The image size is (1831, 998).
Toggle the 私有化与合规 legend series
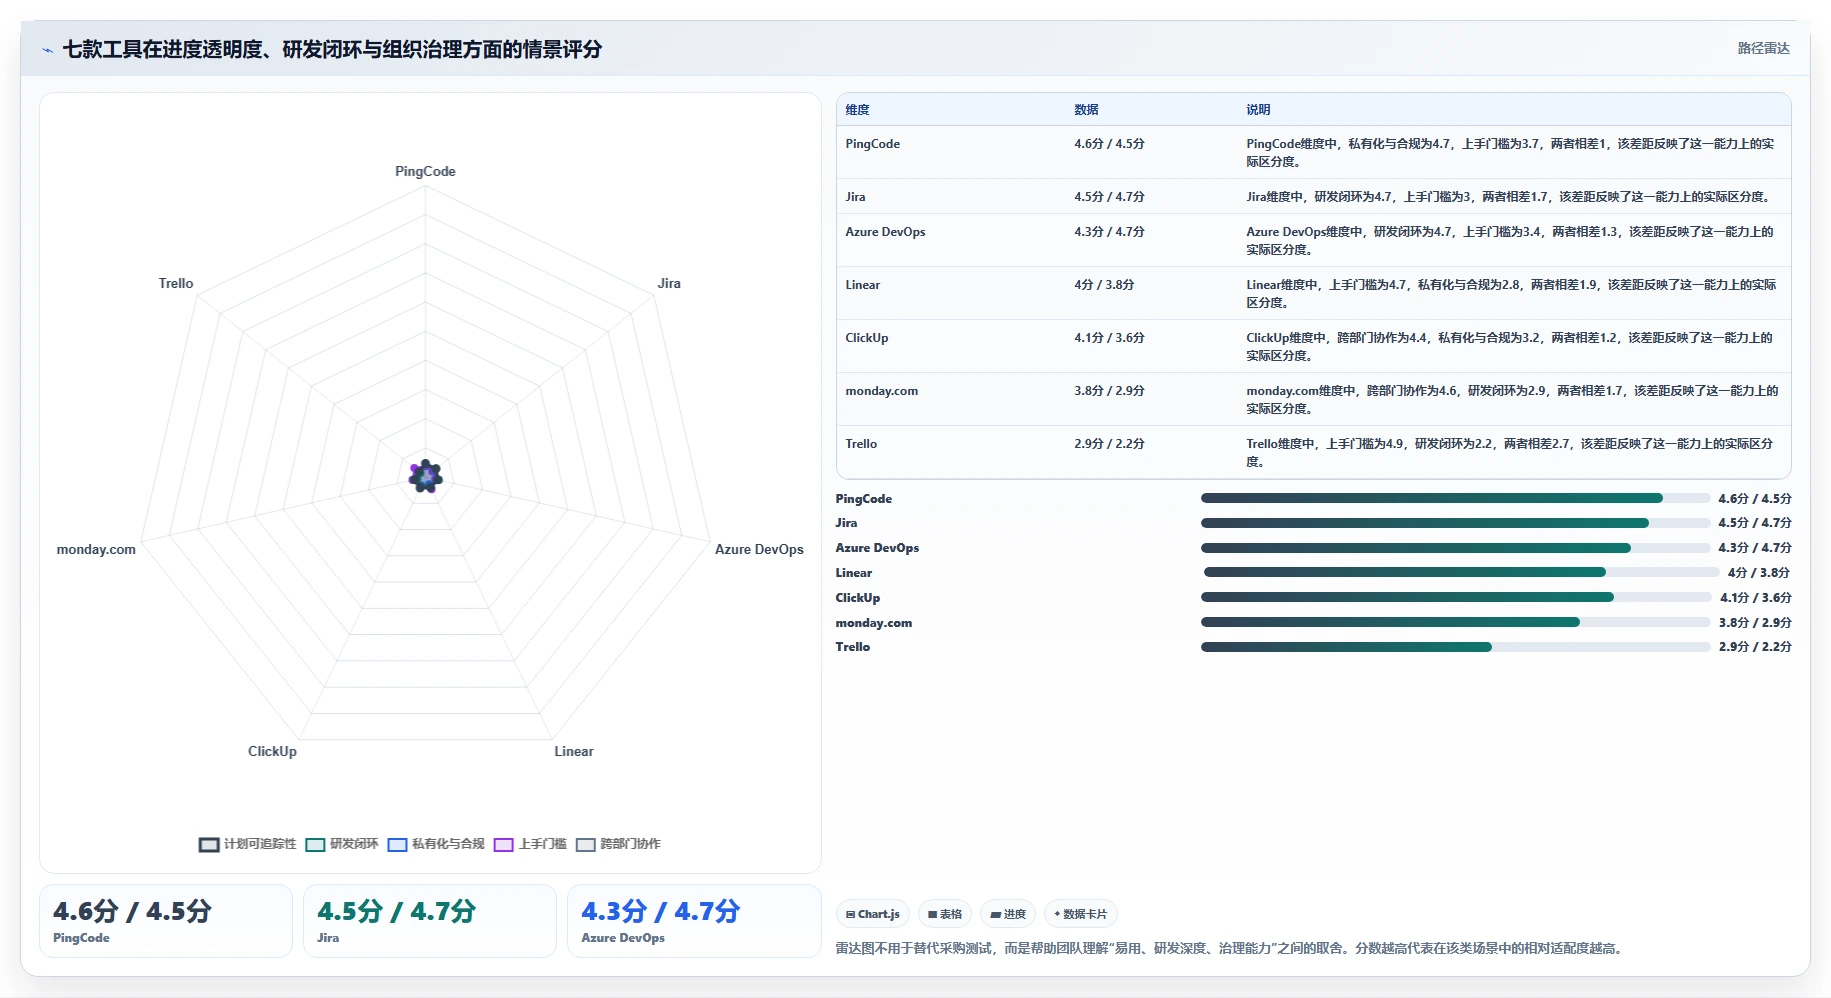(436, 844)
